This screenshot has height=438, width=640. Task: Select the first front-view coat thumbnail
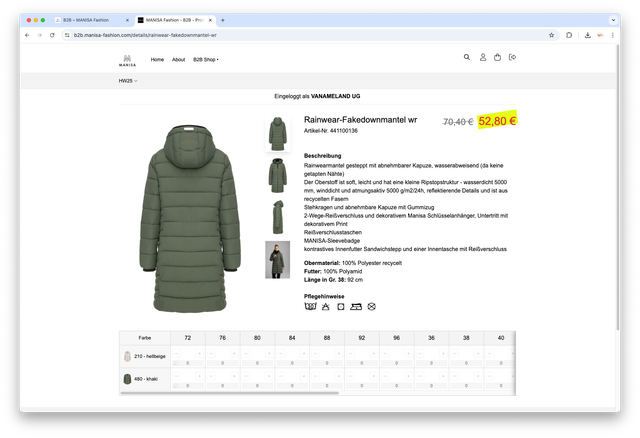pos(277,134)
